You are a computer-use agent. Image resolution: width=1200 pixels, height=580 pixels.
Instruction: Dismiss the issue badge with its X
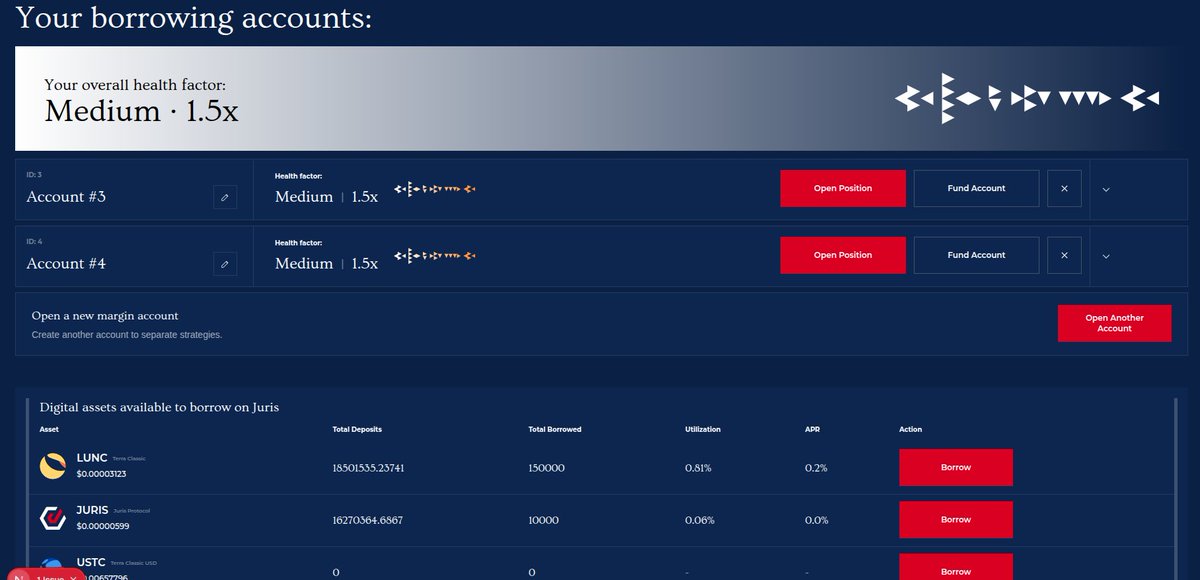(x=73, y=578)
